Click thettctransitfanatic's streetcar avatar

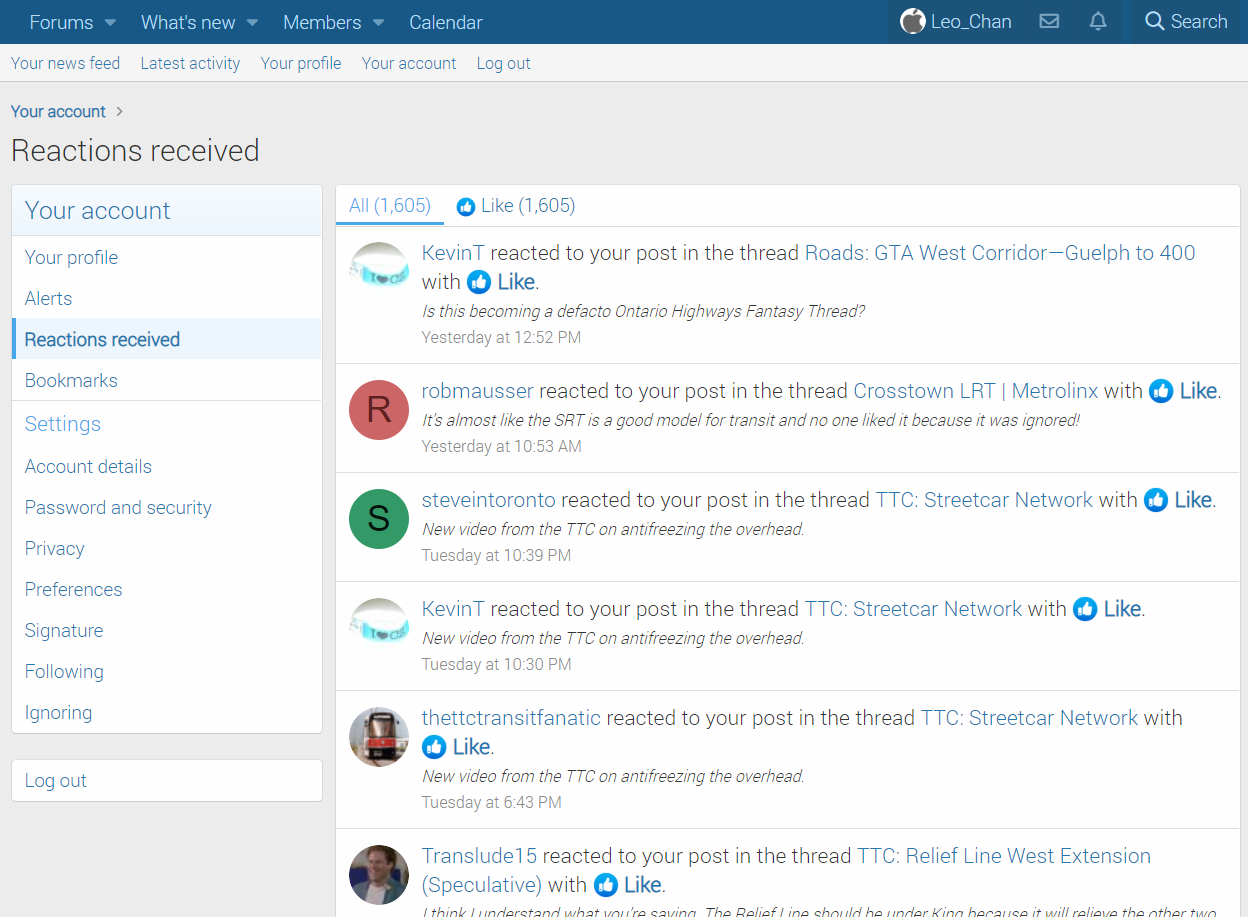[x=379, y=737]
